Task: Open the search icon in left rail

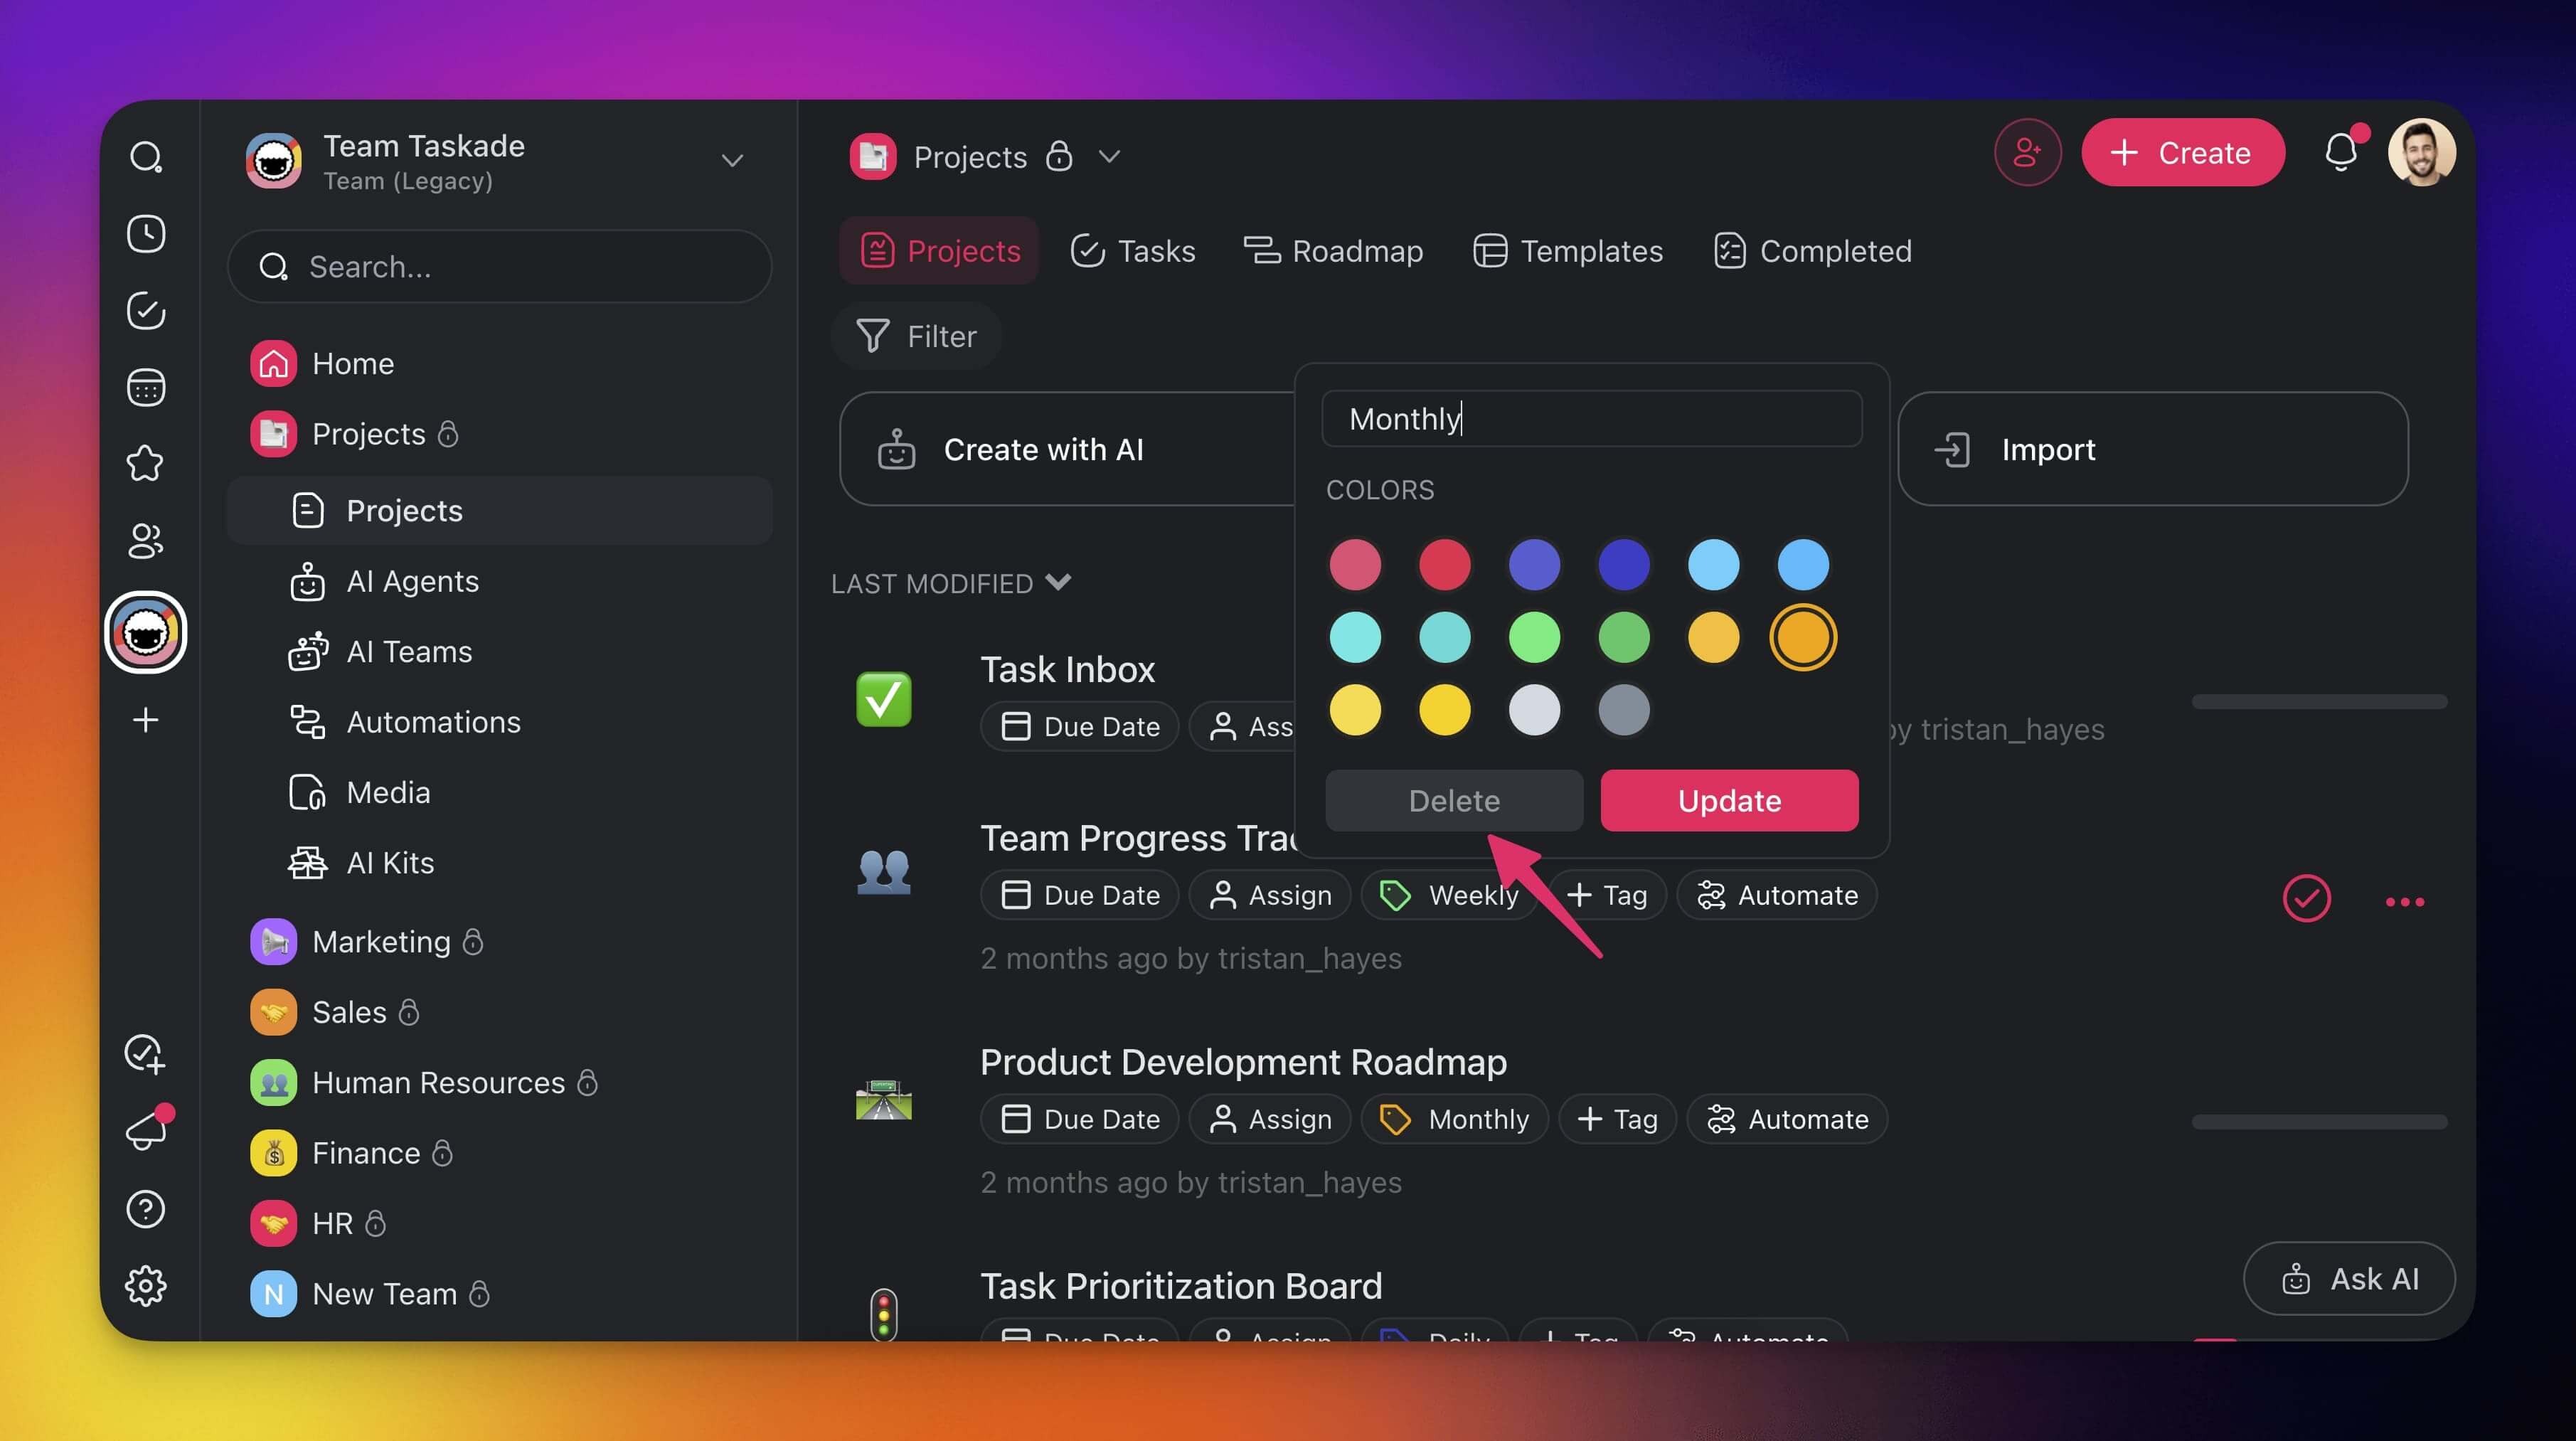Action: click(146, 157)
